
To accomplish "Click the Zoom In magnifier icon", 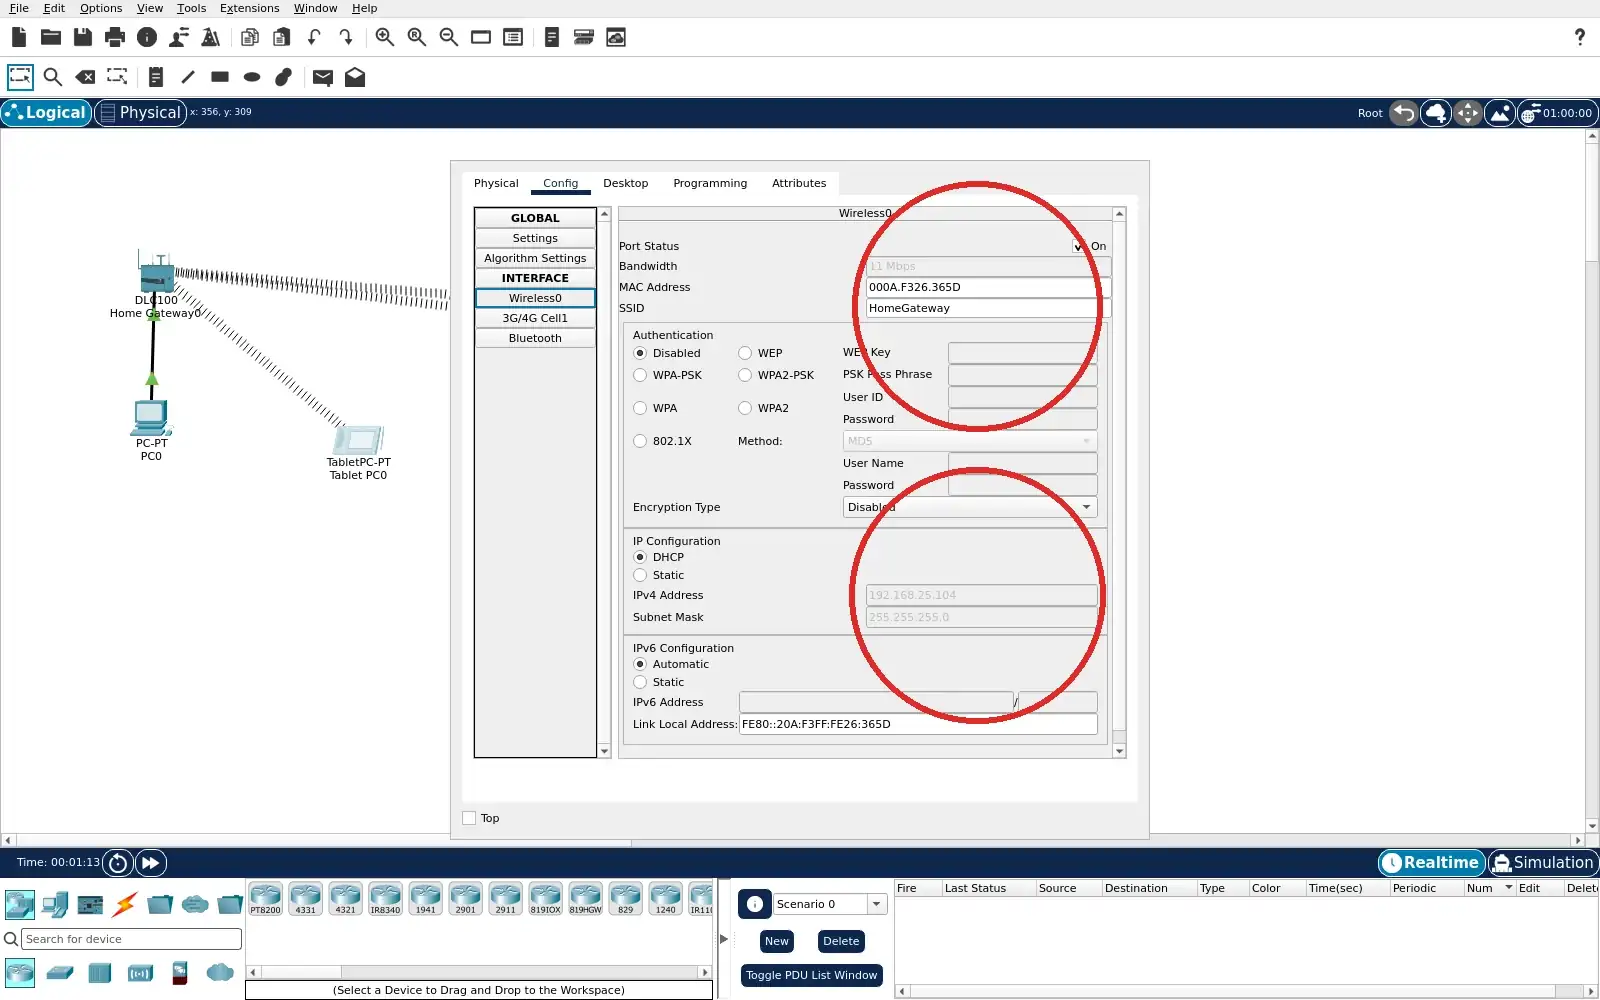I will tap(385, 37).
